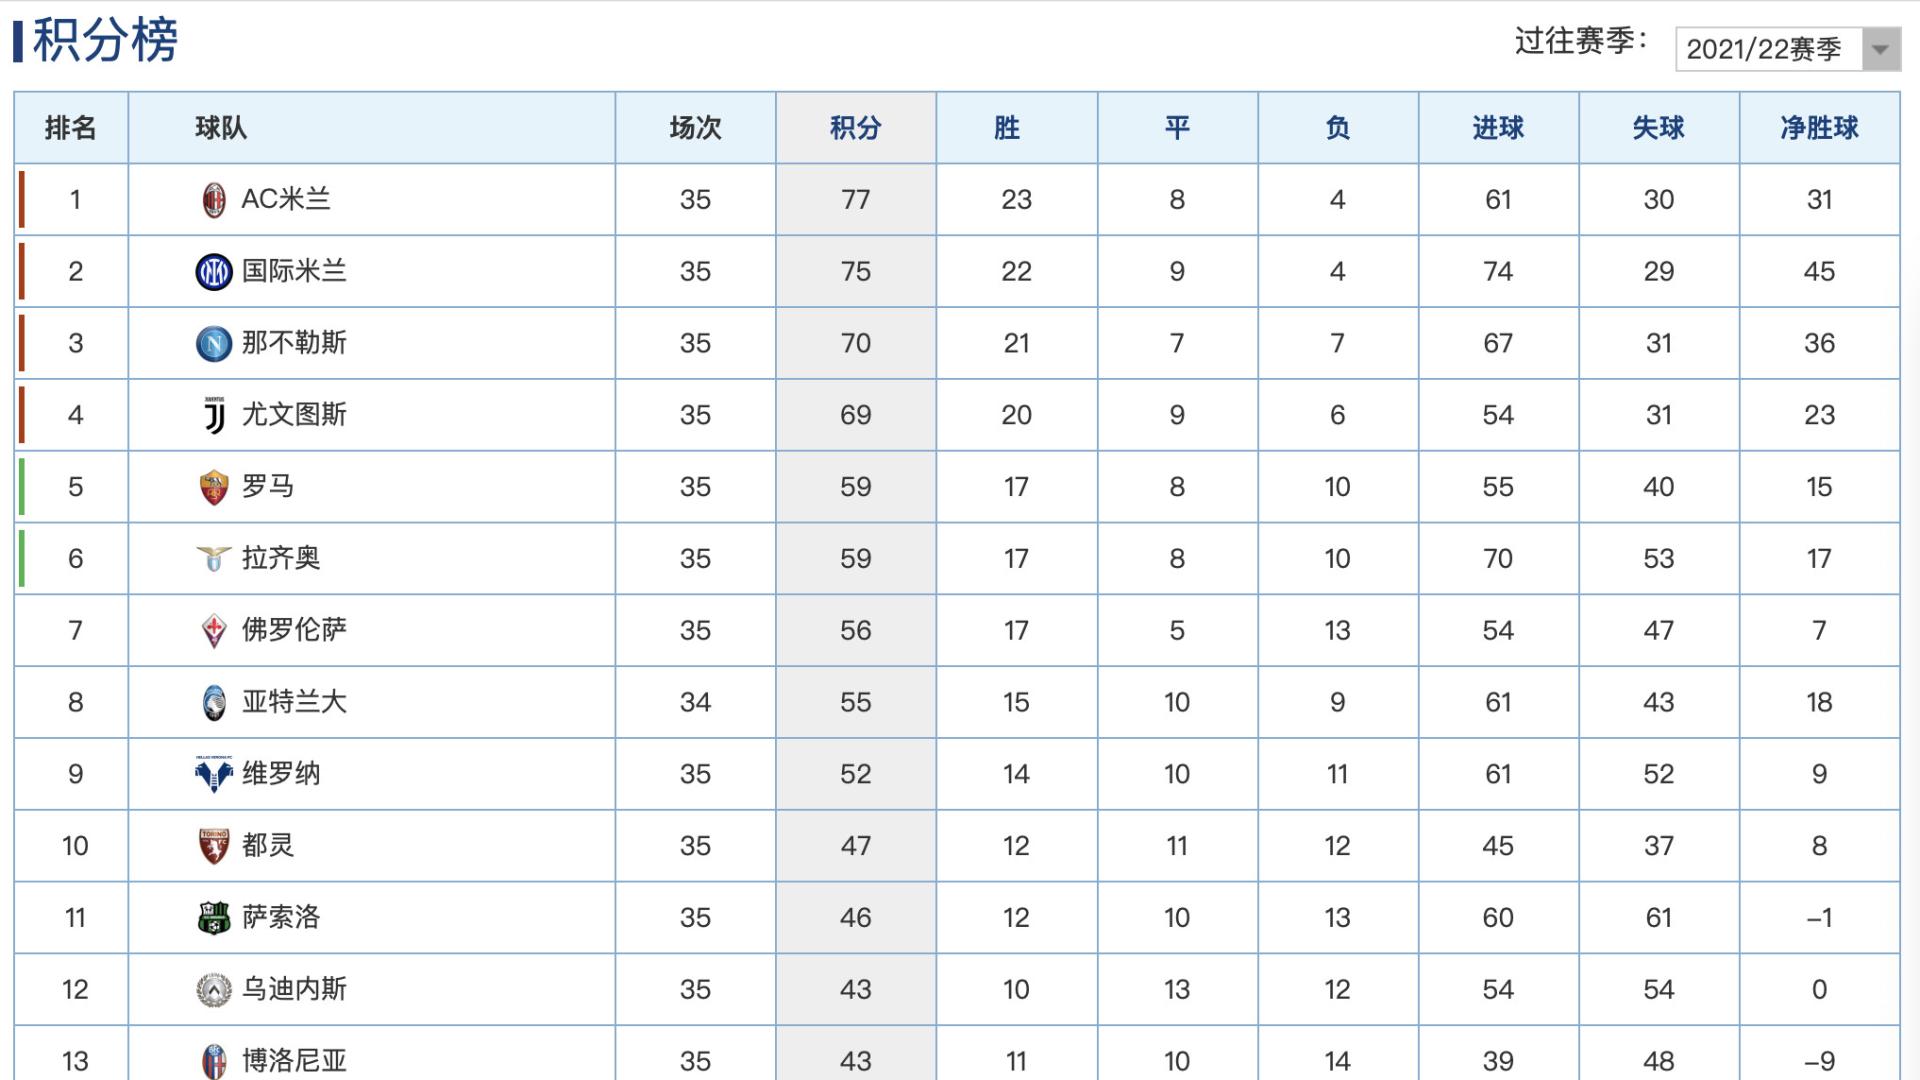Open the 维罗纳 team link

pos(281,774)
